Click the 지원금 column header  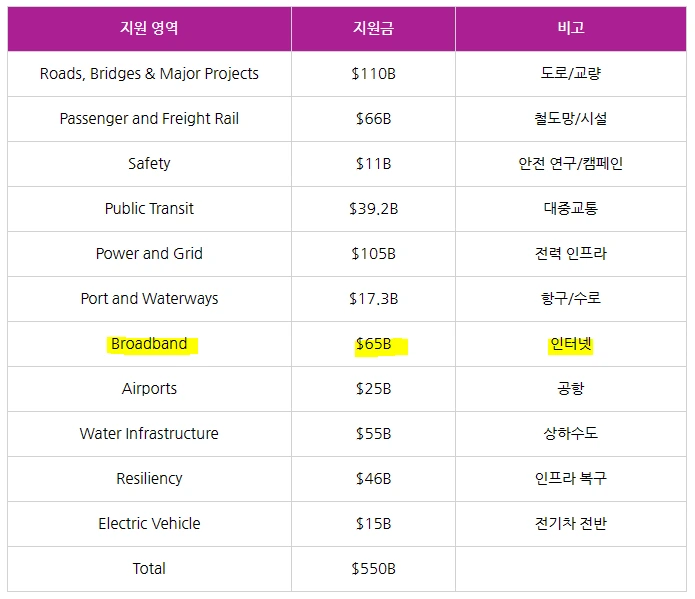pos(373,28)
